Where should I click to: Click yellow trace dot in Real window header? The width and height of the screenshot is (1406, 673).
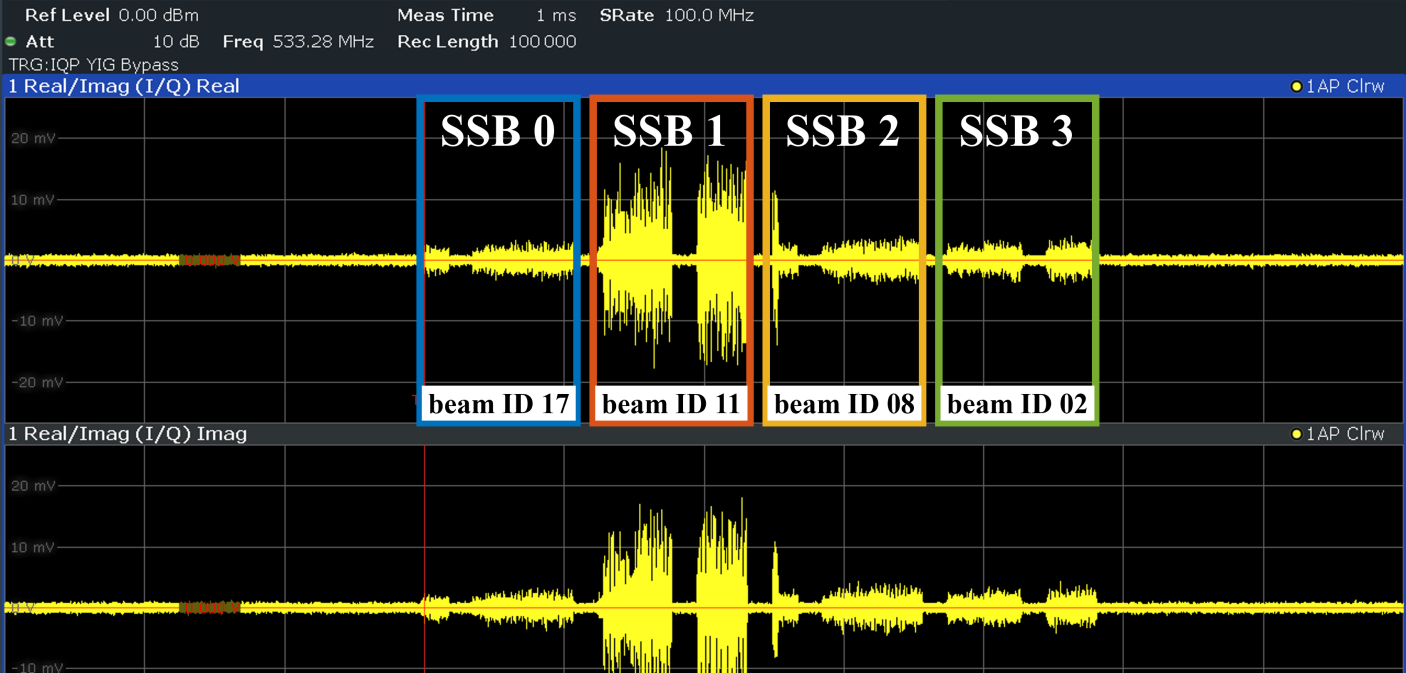tap(1296, 87)
